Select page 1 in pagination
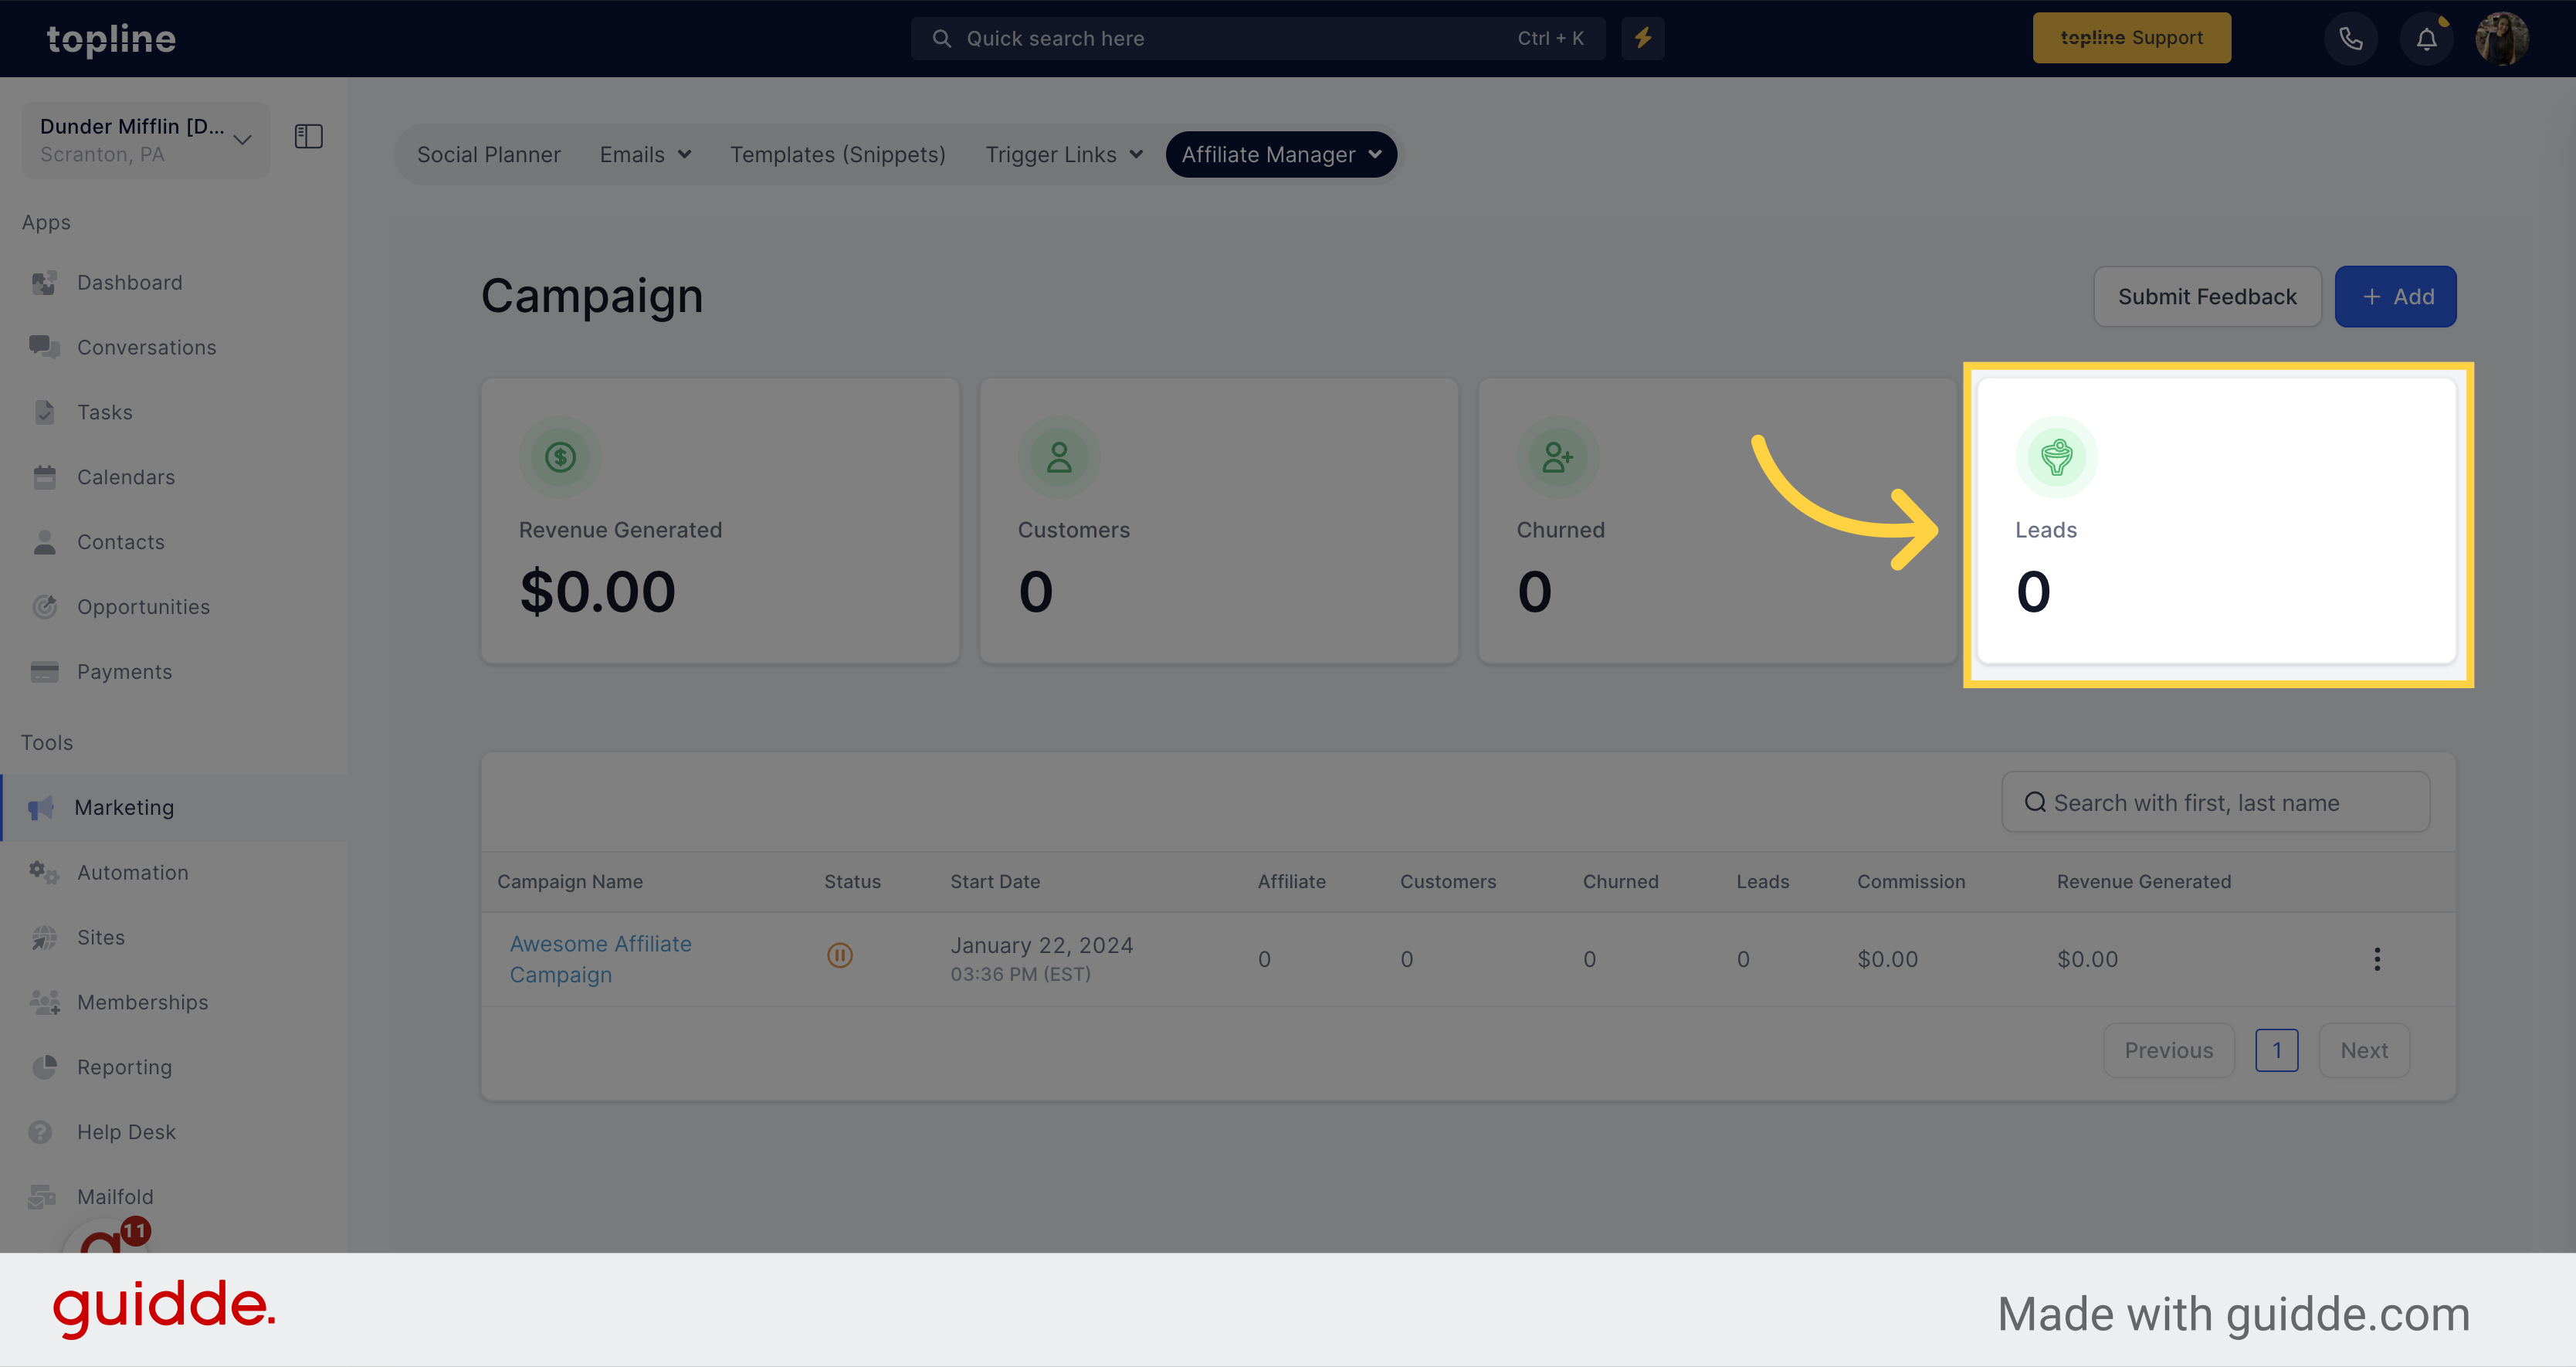Viewport: 2576px width, 1367px height. click(x=2276, y=1050)
